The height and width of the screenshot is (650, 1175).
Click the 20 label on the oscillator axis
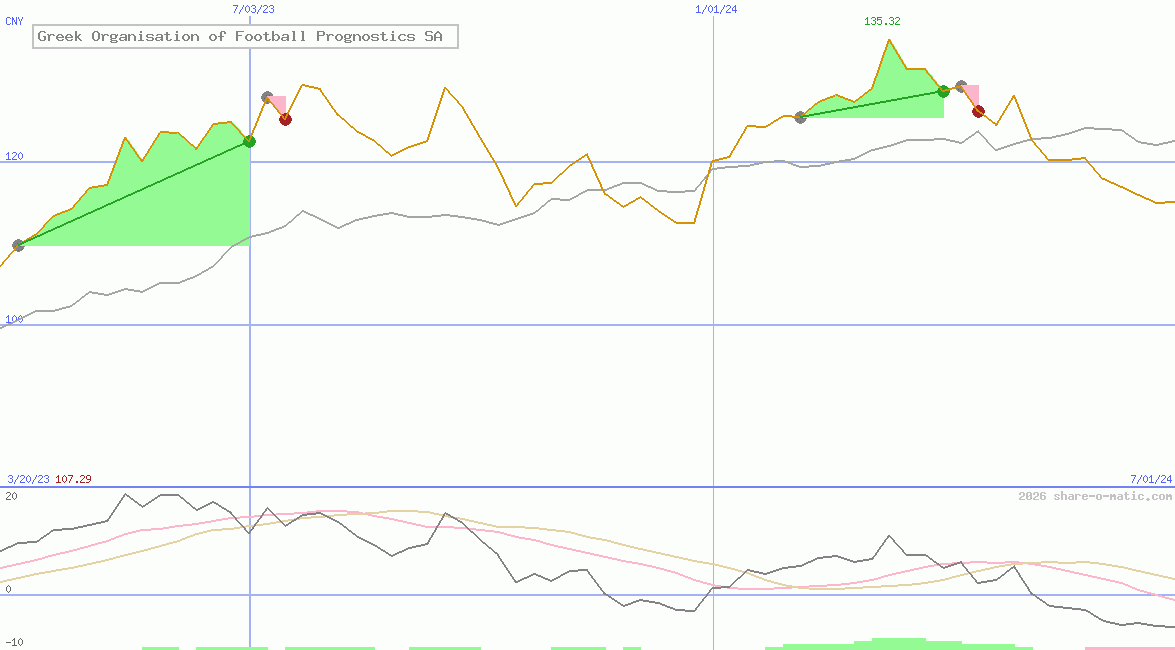[11, 496]
